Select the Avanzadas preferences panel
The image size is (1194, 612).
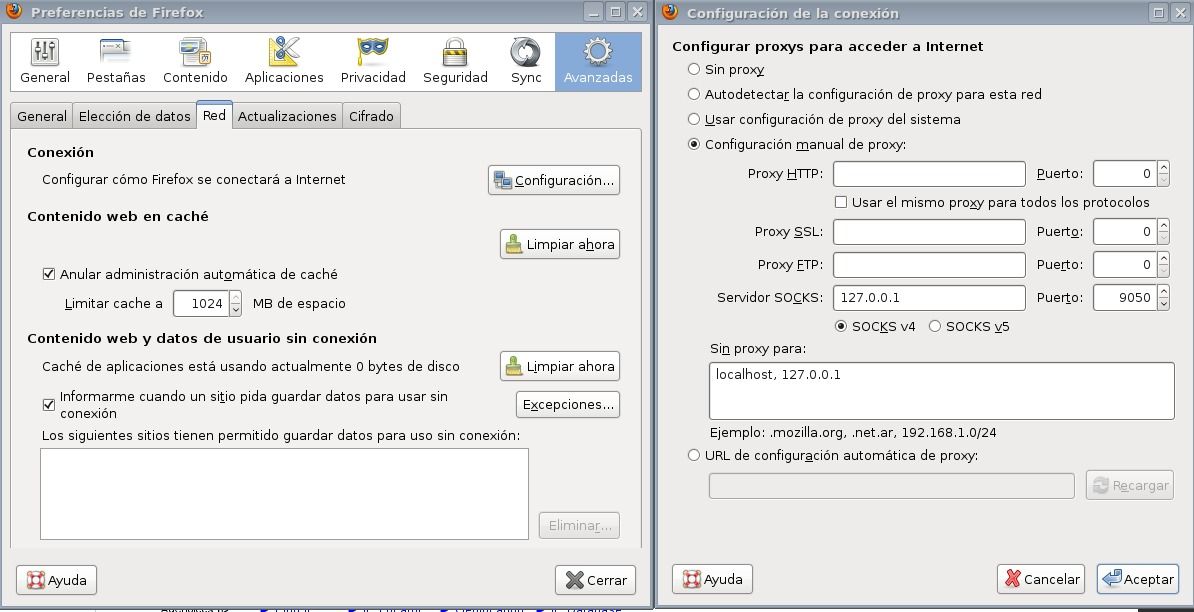(x=598, y=61)
